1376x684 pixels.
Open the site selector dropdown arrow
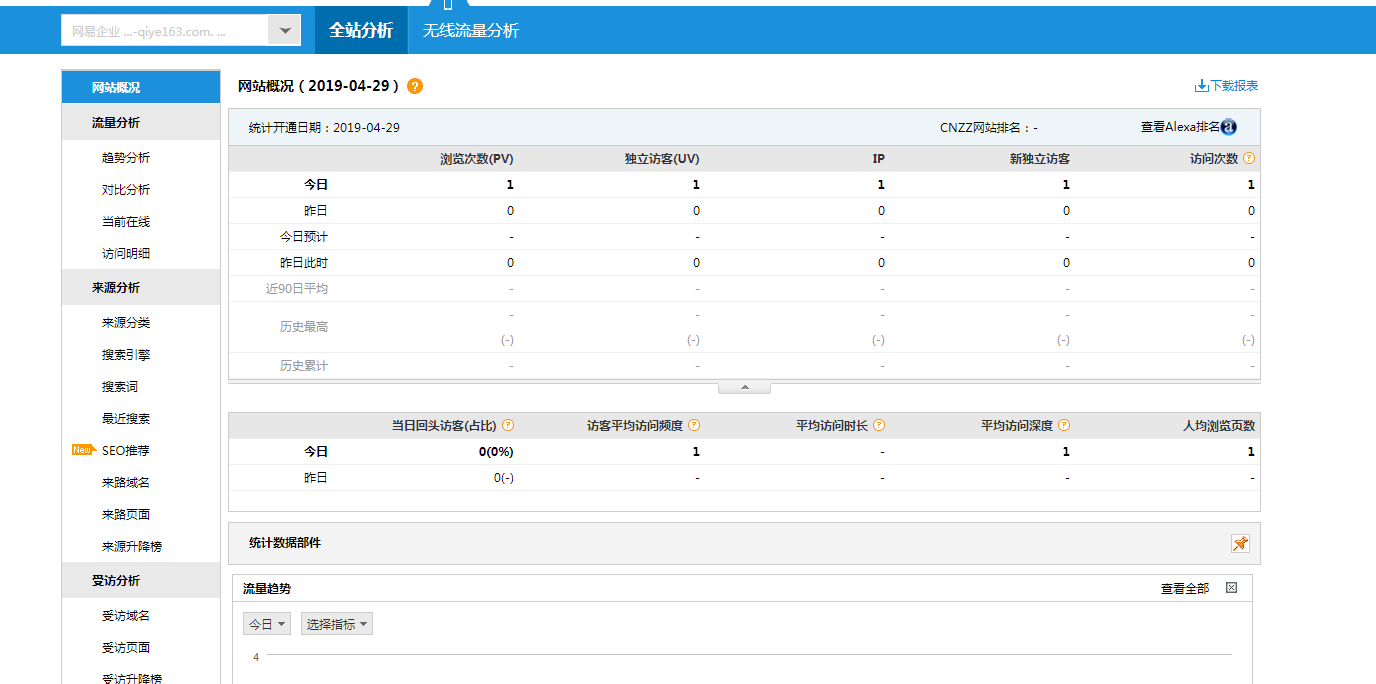pyautogui.click(x=285, y=31)
